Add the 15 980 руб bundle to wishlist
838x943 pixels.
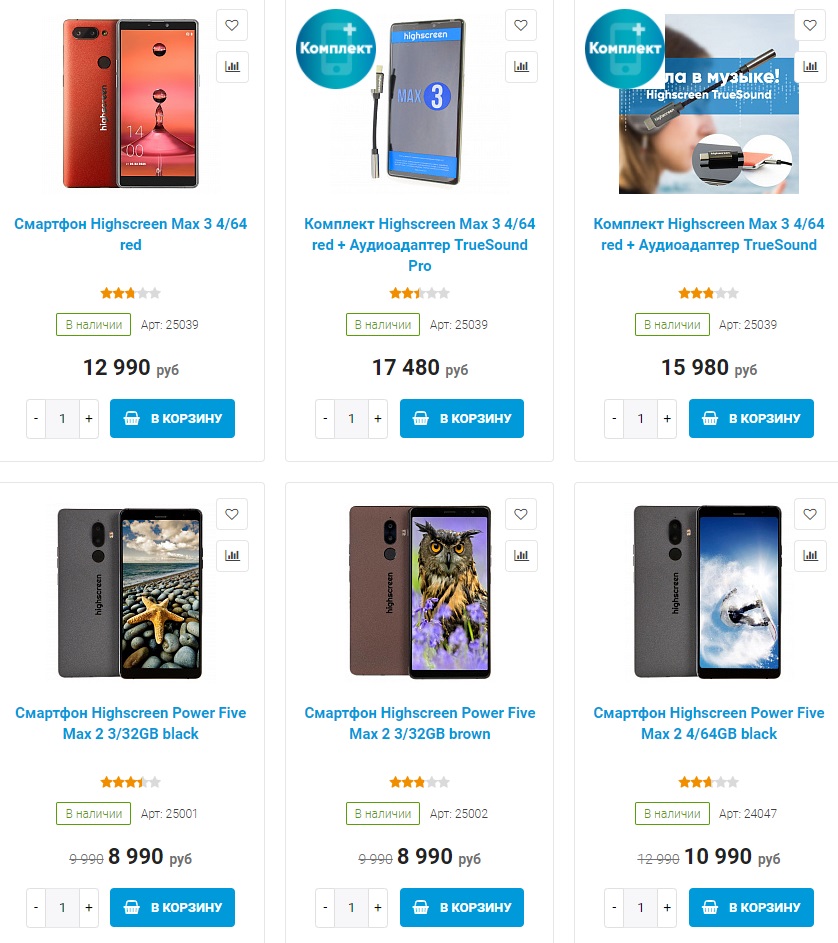810,25
